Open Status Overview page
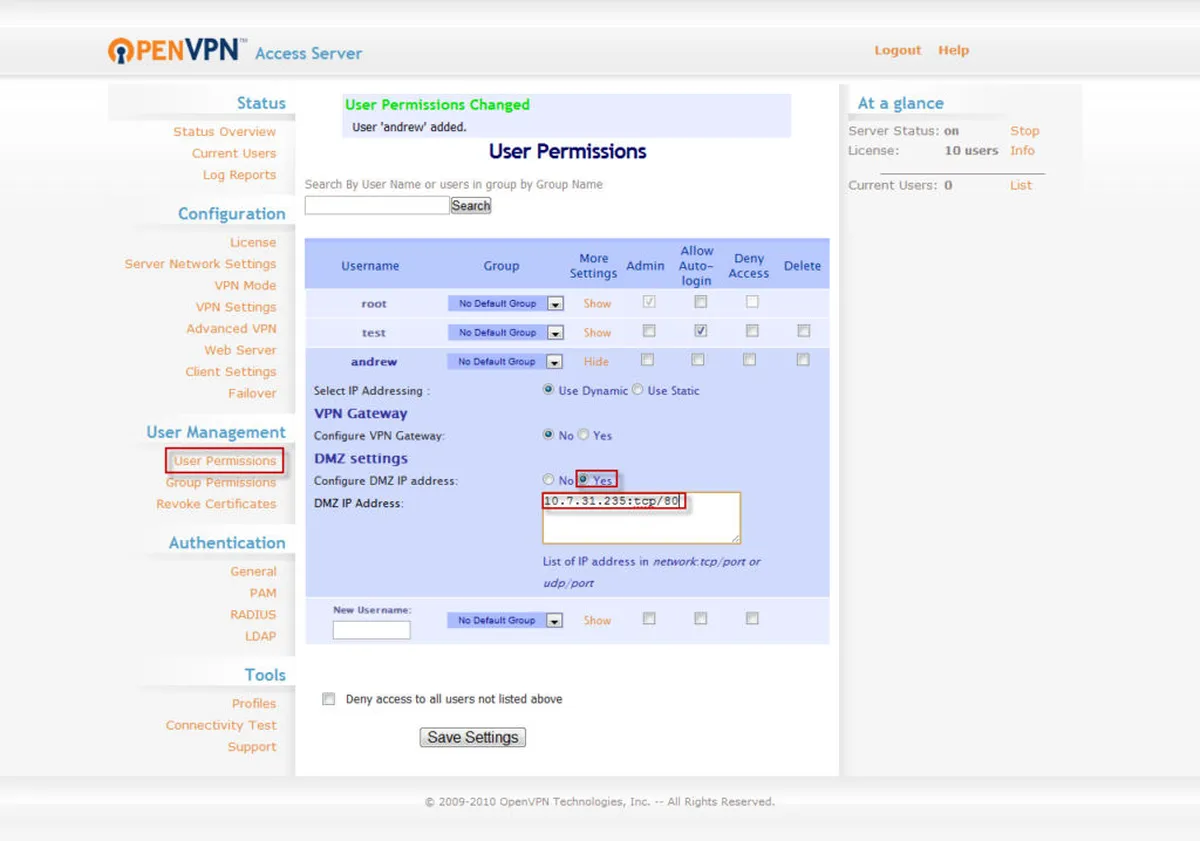This screenshot has height=841, width=1200. pos(224,132)
